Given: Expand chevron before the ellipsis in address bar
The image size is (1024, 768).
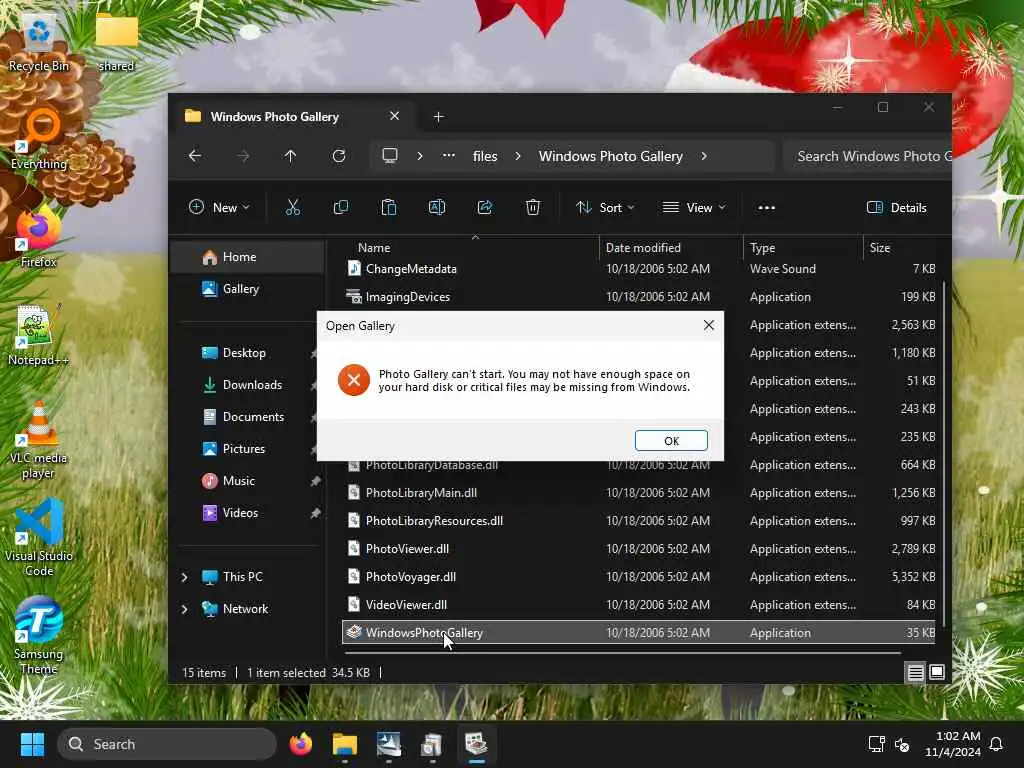Looking at the screenshot, I should tap(420, 156).
